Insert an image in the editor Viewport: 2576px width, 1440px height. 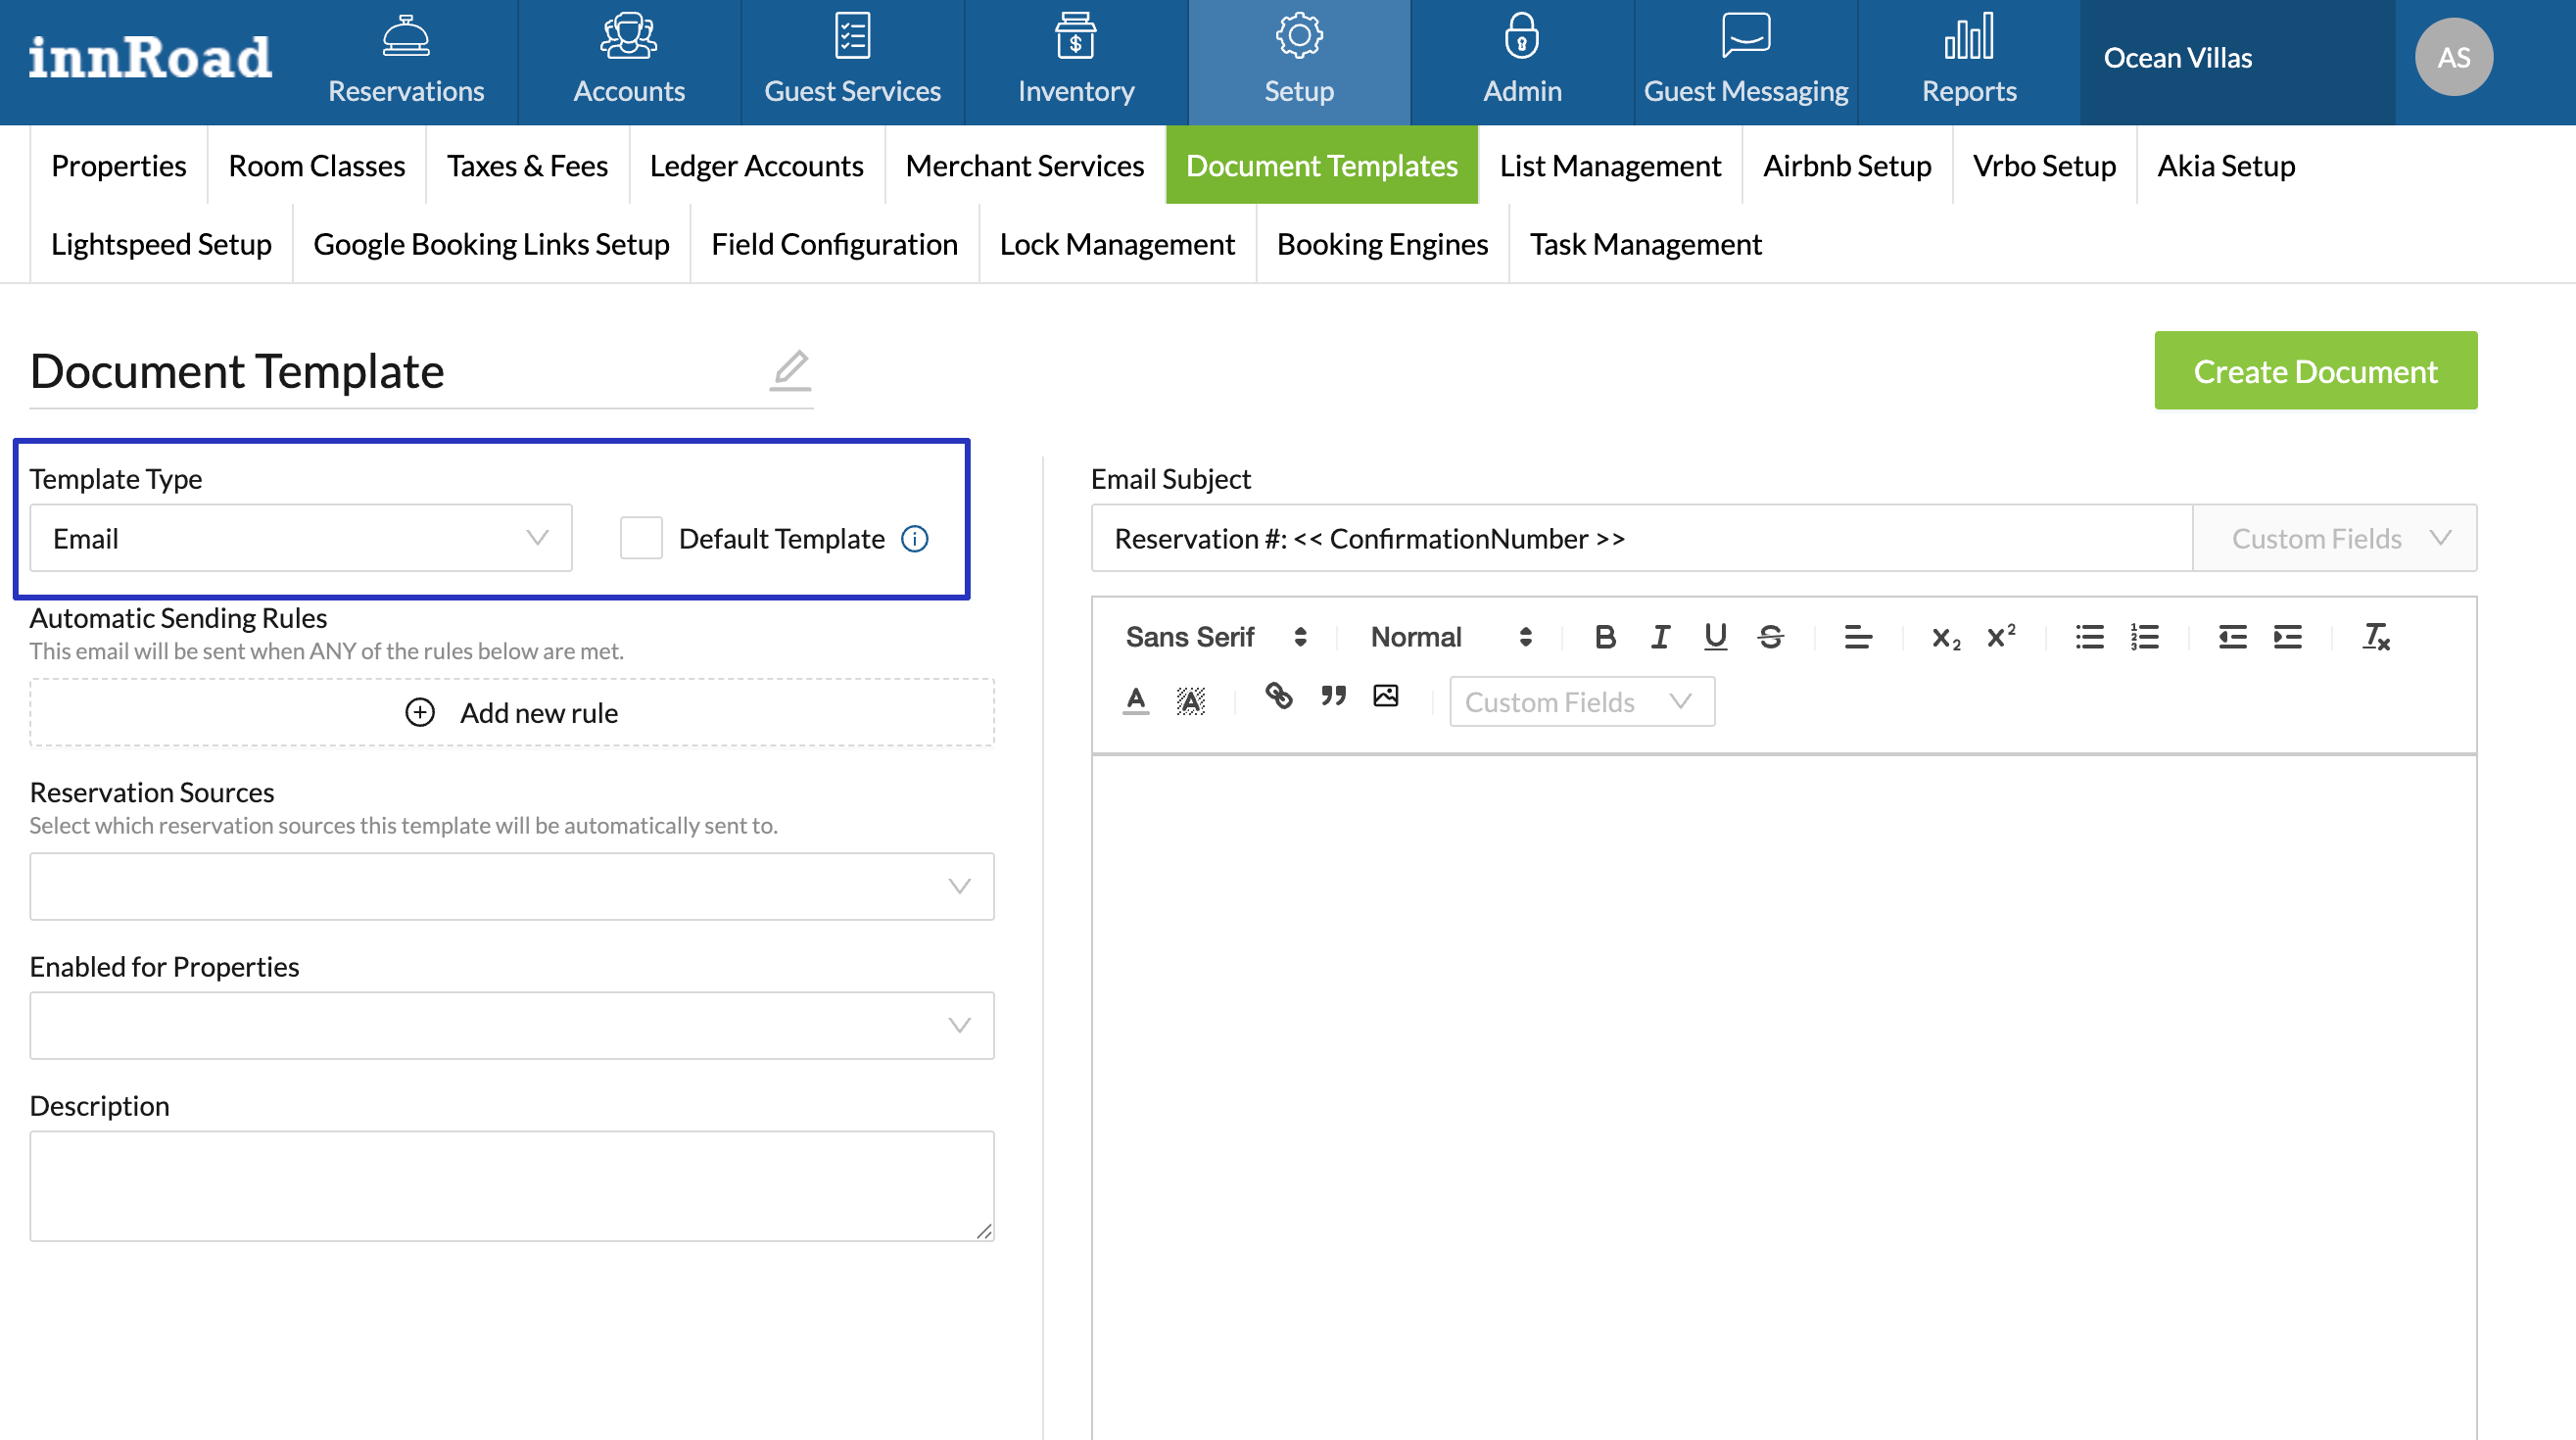coord(1385,696)
